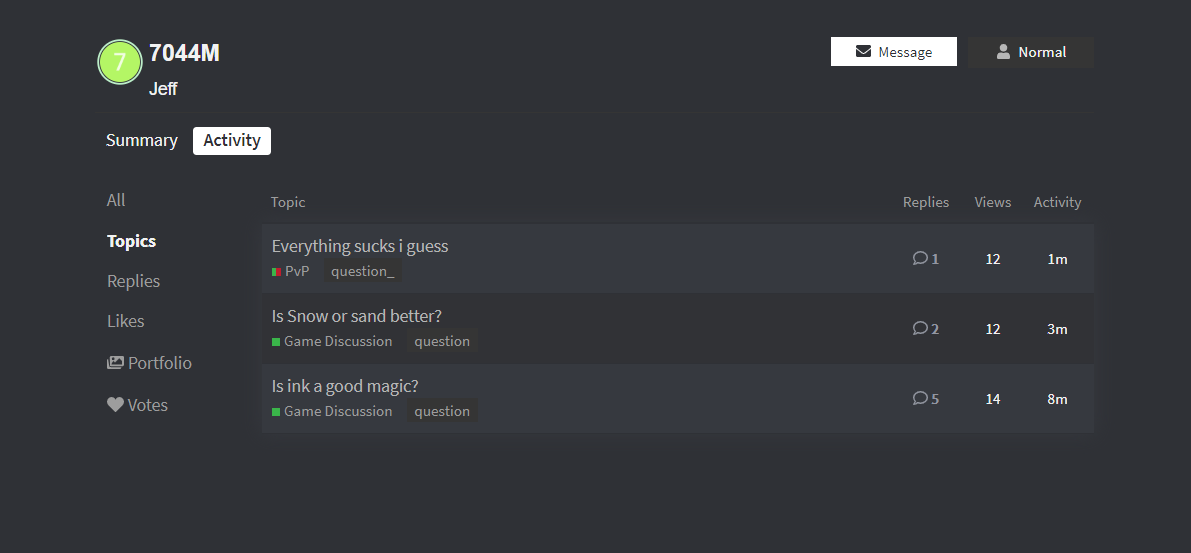Show All activity in sidebar

pyautogui.click(x=116, y=201)
